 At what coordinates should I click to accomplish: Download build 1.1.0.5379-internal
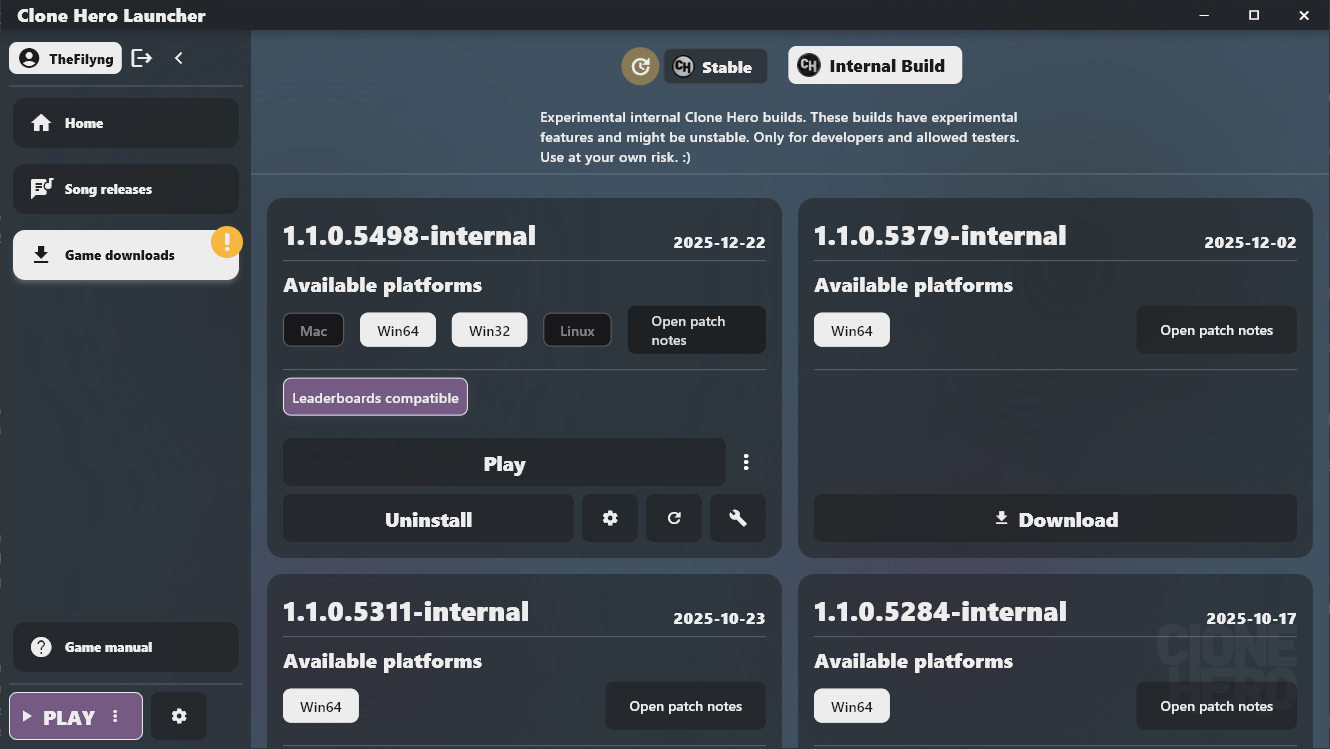[x=1055, y=519]
